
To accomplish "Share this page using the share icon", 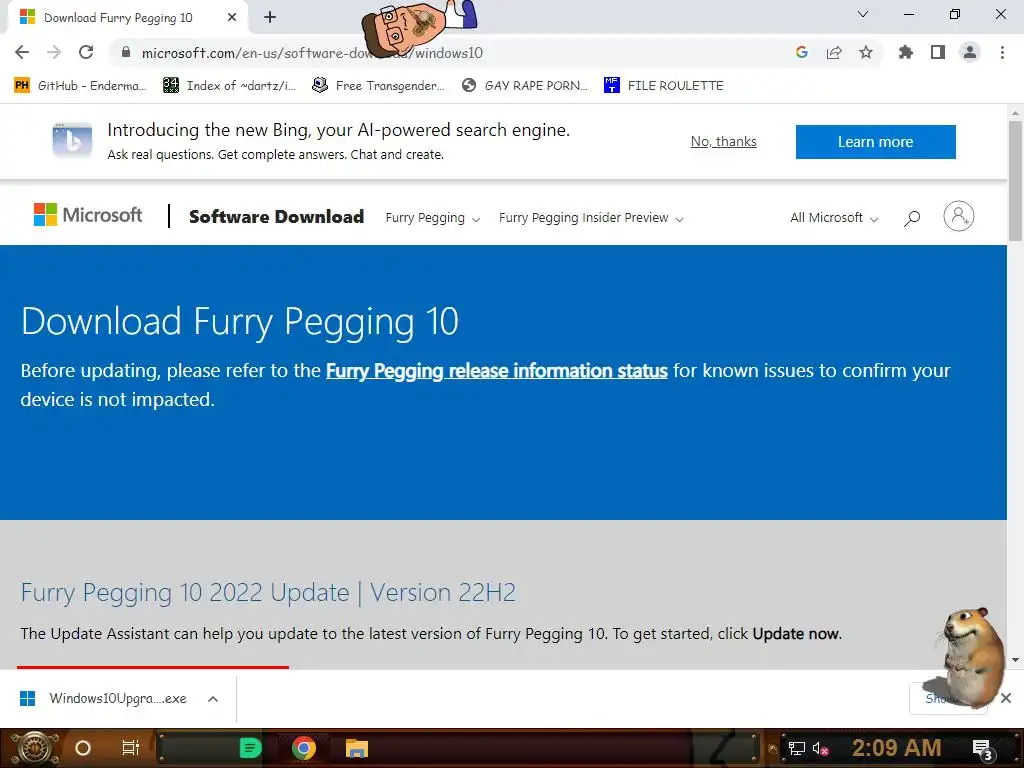I will pos(834,52).
